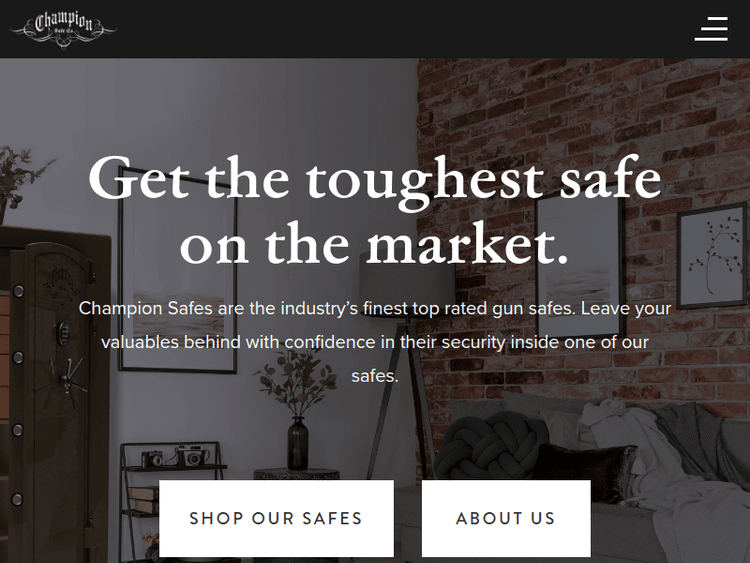Click the electronic keypad lock on safe
Viewport: 750px width, 563px height.
(x=63, y=333)
